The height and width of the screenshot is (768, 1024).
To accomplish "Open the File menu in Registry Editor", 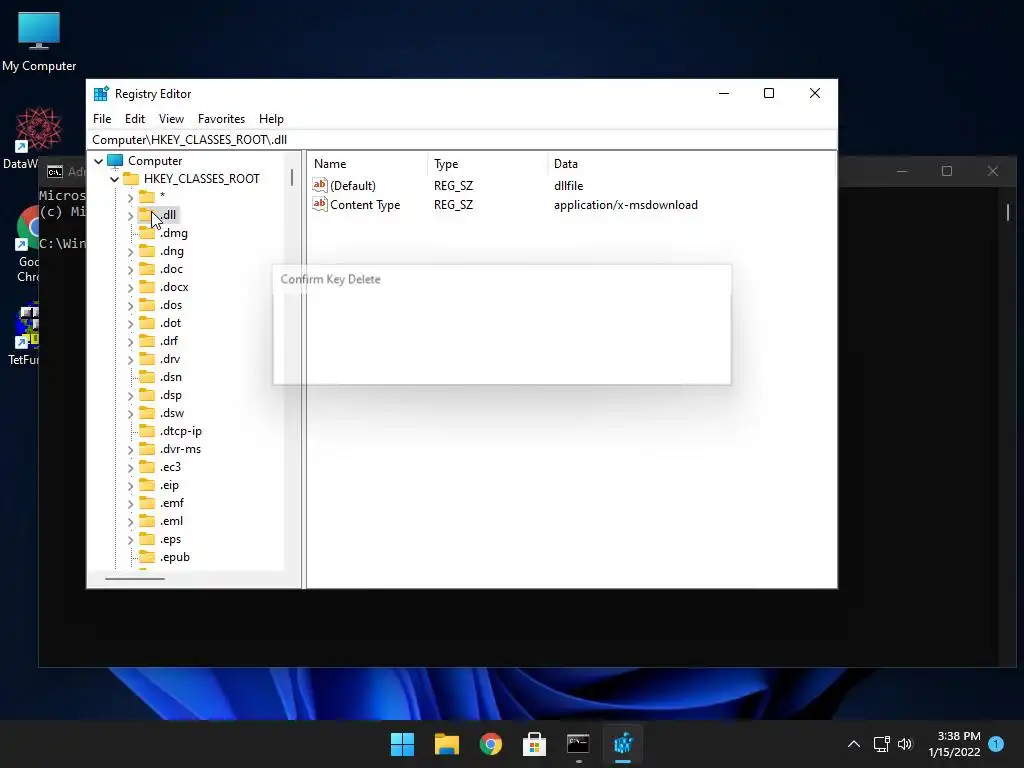I will pos(102,119).
